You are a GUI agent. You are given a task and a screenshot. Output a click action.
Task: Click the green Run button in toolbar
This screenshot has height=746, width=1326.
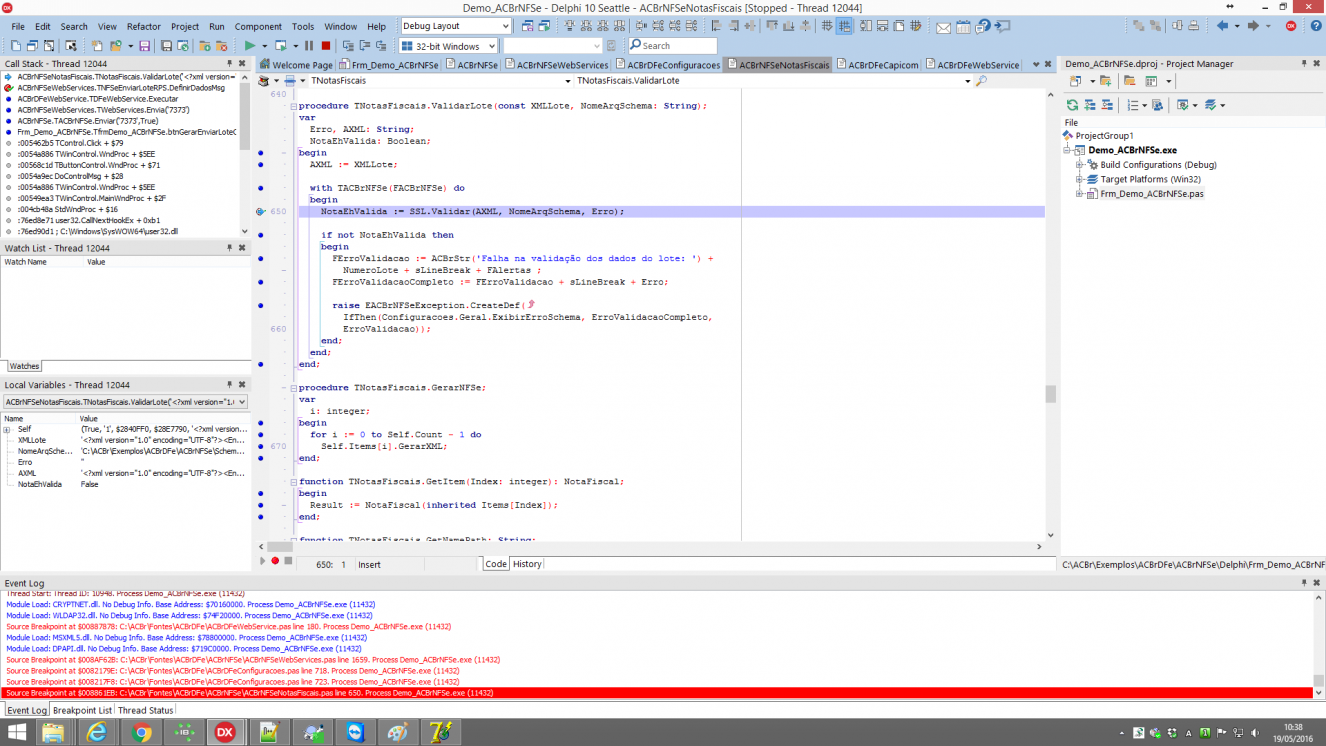tap(249, 46)
